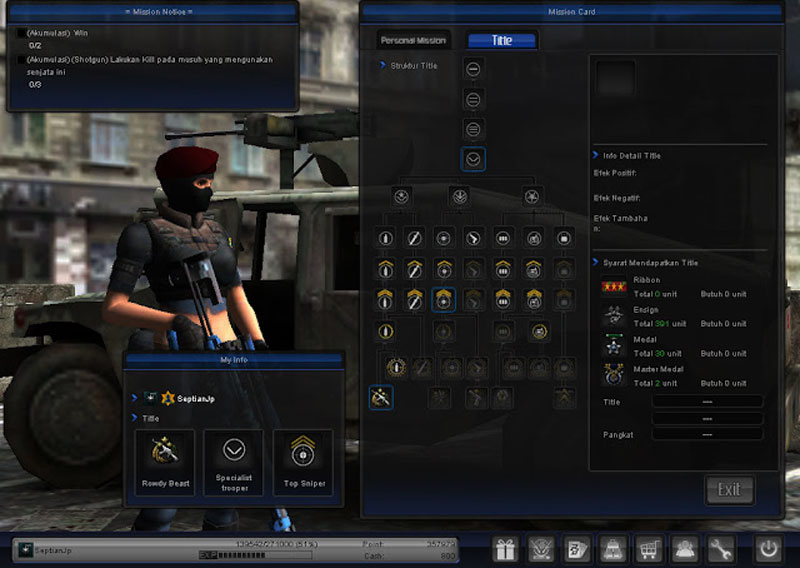Click the player avatar icon in bottom bar
This screenshot has height=568, width=800.
tap(25, 550)
